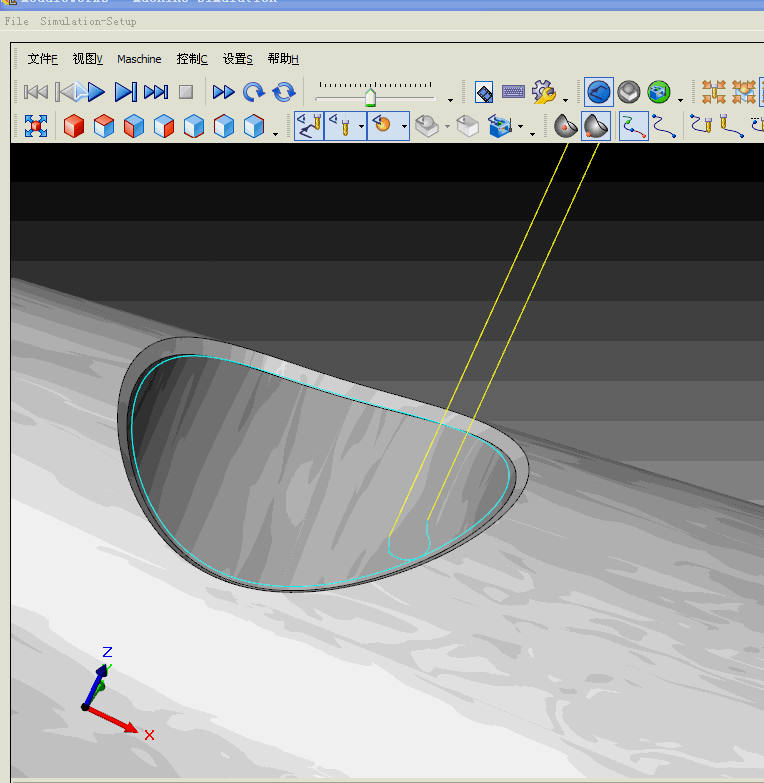
Task: Click the purple keyboard icon
Action: (513, 92)
